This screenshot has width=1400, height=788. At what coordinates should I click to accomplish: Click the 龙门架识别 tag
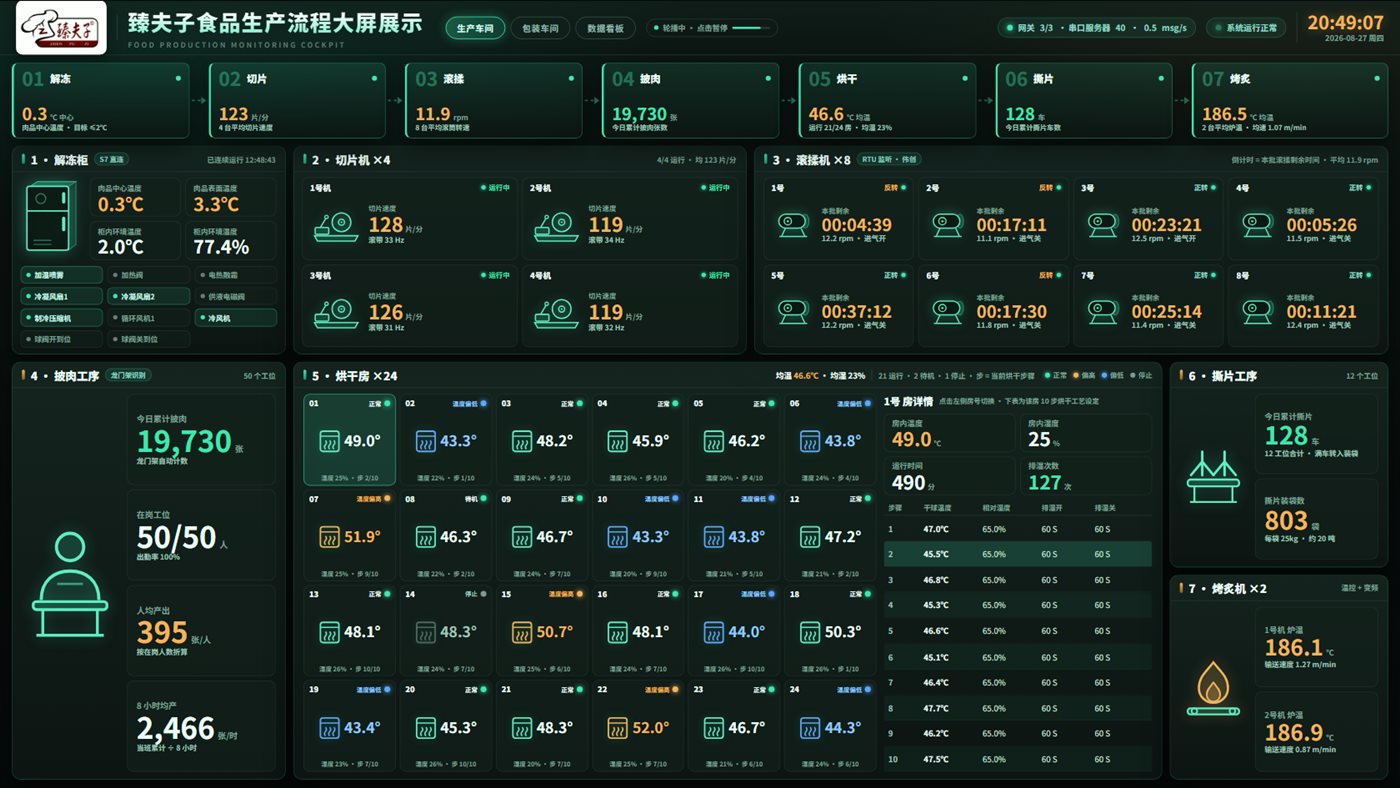pos(130,376)
